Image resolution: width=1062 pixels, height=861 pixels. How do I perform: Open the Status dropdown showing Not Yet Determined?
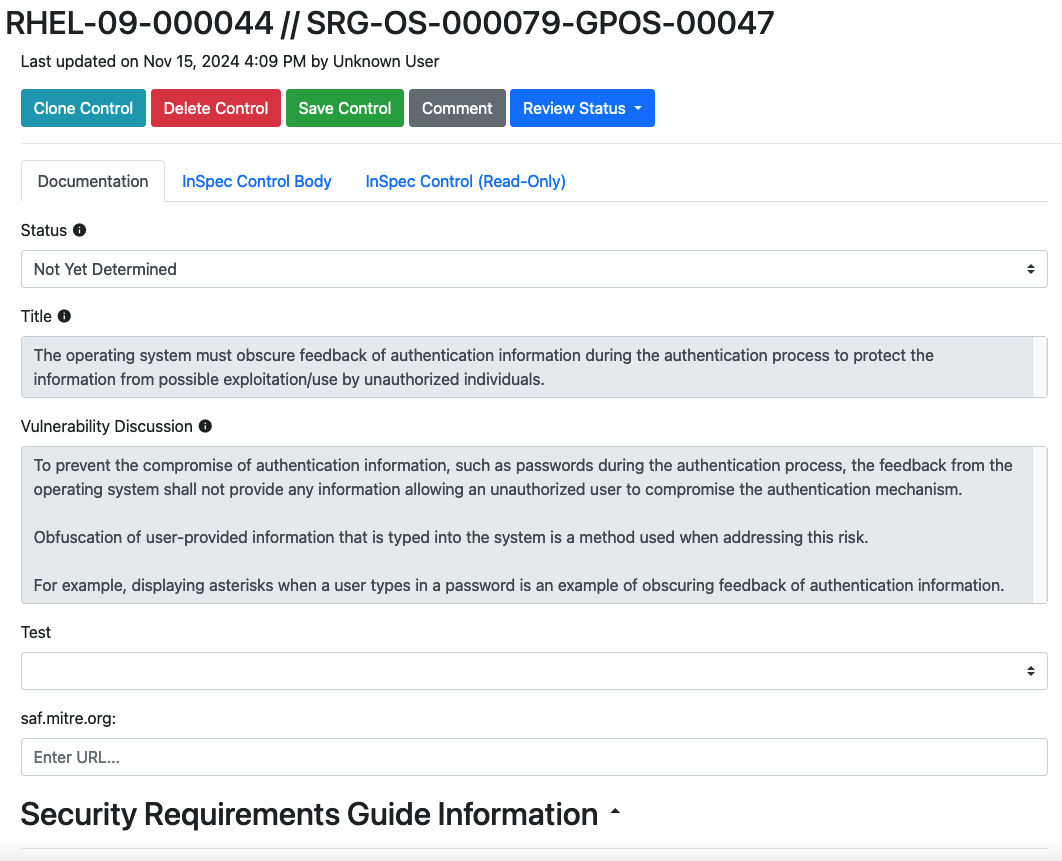(x=534, y=269)
